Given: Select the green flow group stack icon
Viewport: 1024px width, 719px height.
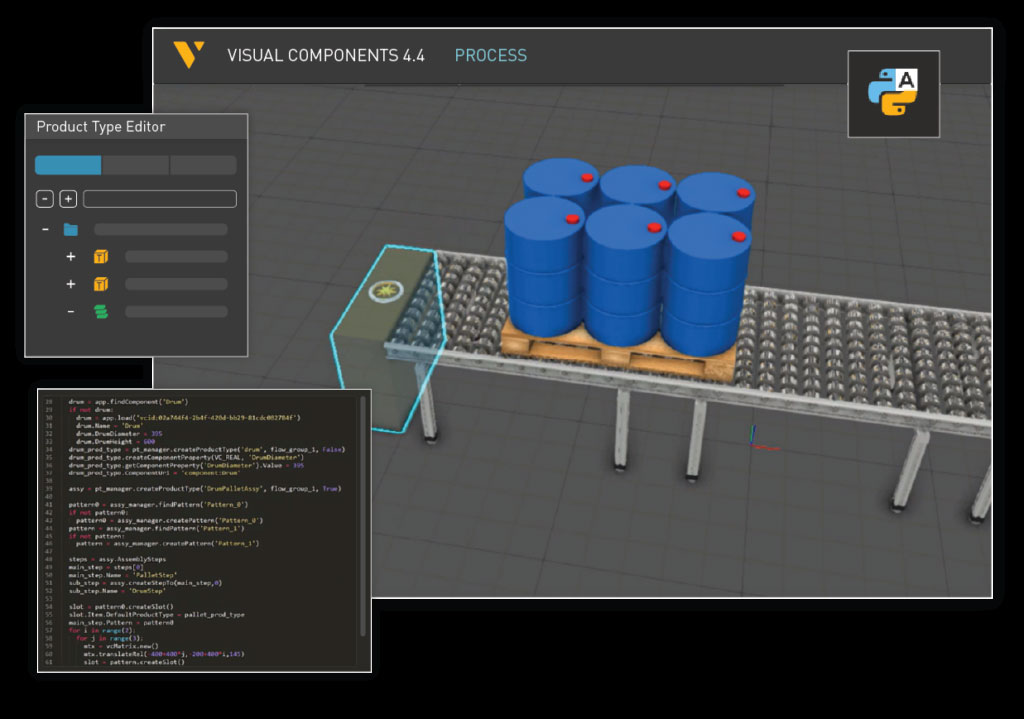Looking at the screenshot, I should pyautogui.click(x=99, y=312).
